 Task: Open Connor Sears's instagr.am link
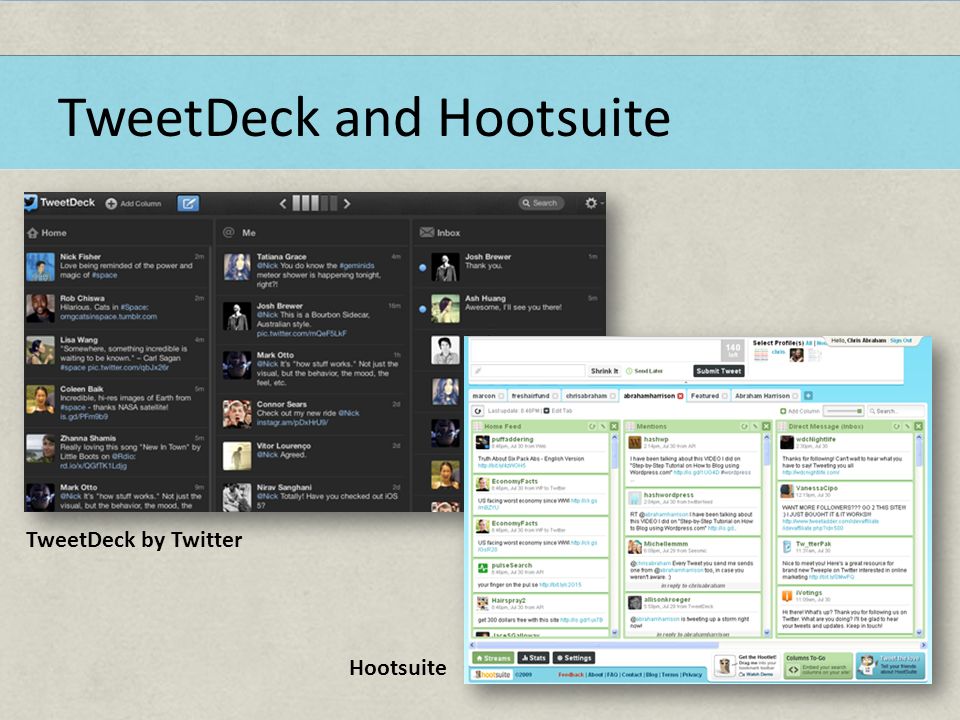pyautogui.click(x=292, y=422)
